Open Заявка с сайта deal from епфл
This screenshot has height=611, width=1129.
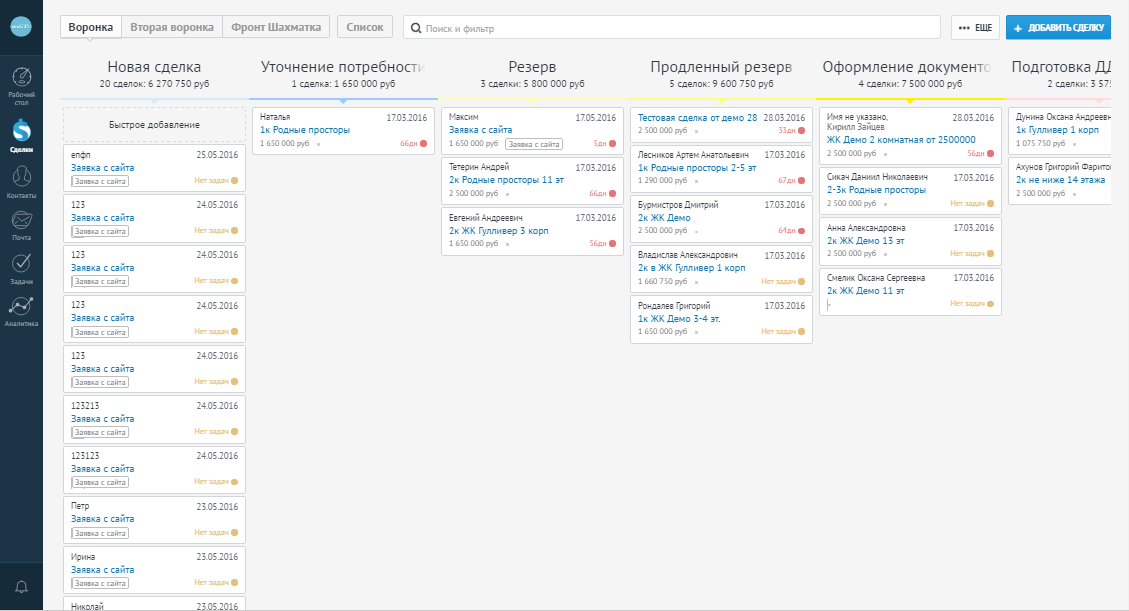[103, 168]
